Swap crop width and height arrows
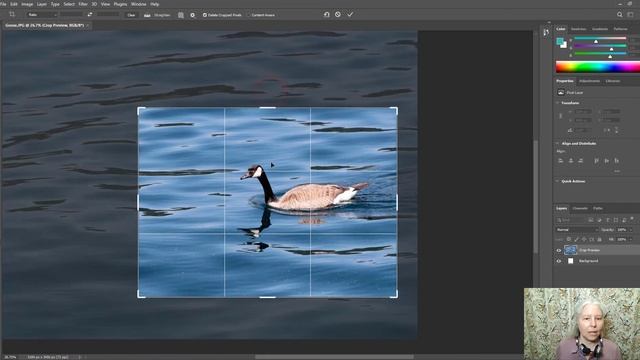 pos(90,15)
